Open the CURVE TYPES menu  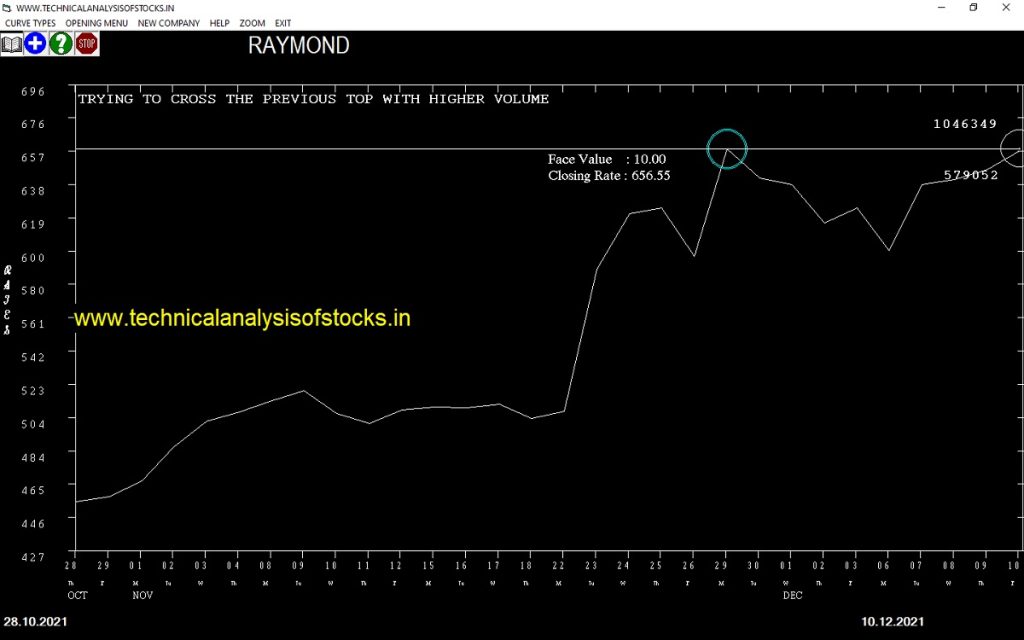[30, 23]
